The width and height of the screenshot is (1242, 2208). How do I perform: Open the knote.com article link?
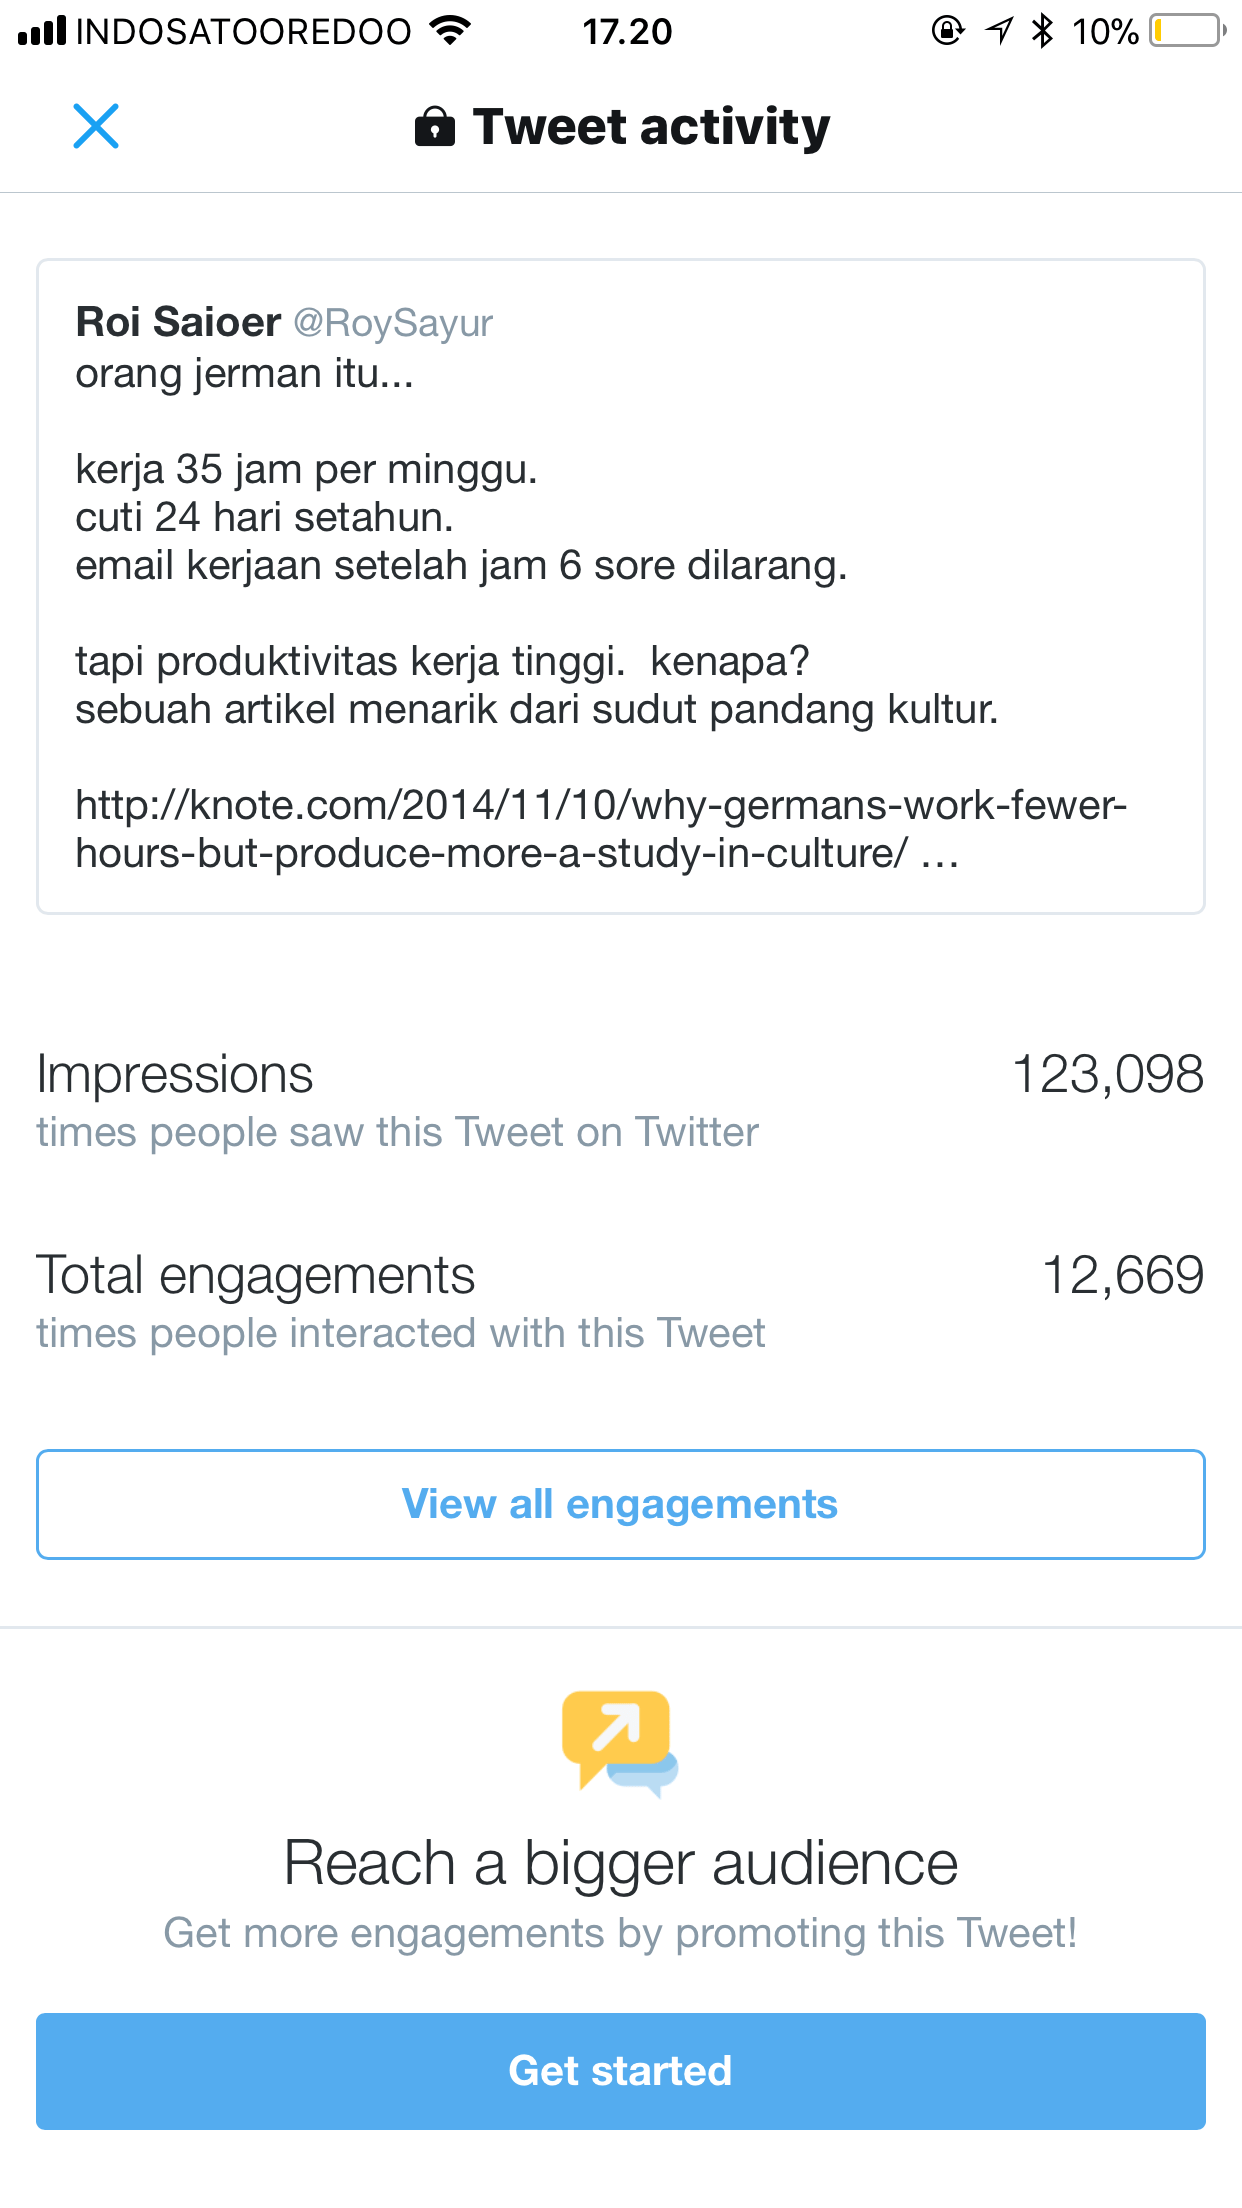600,829
